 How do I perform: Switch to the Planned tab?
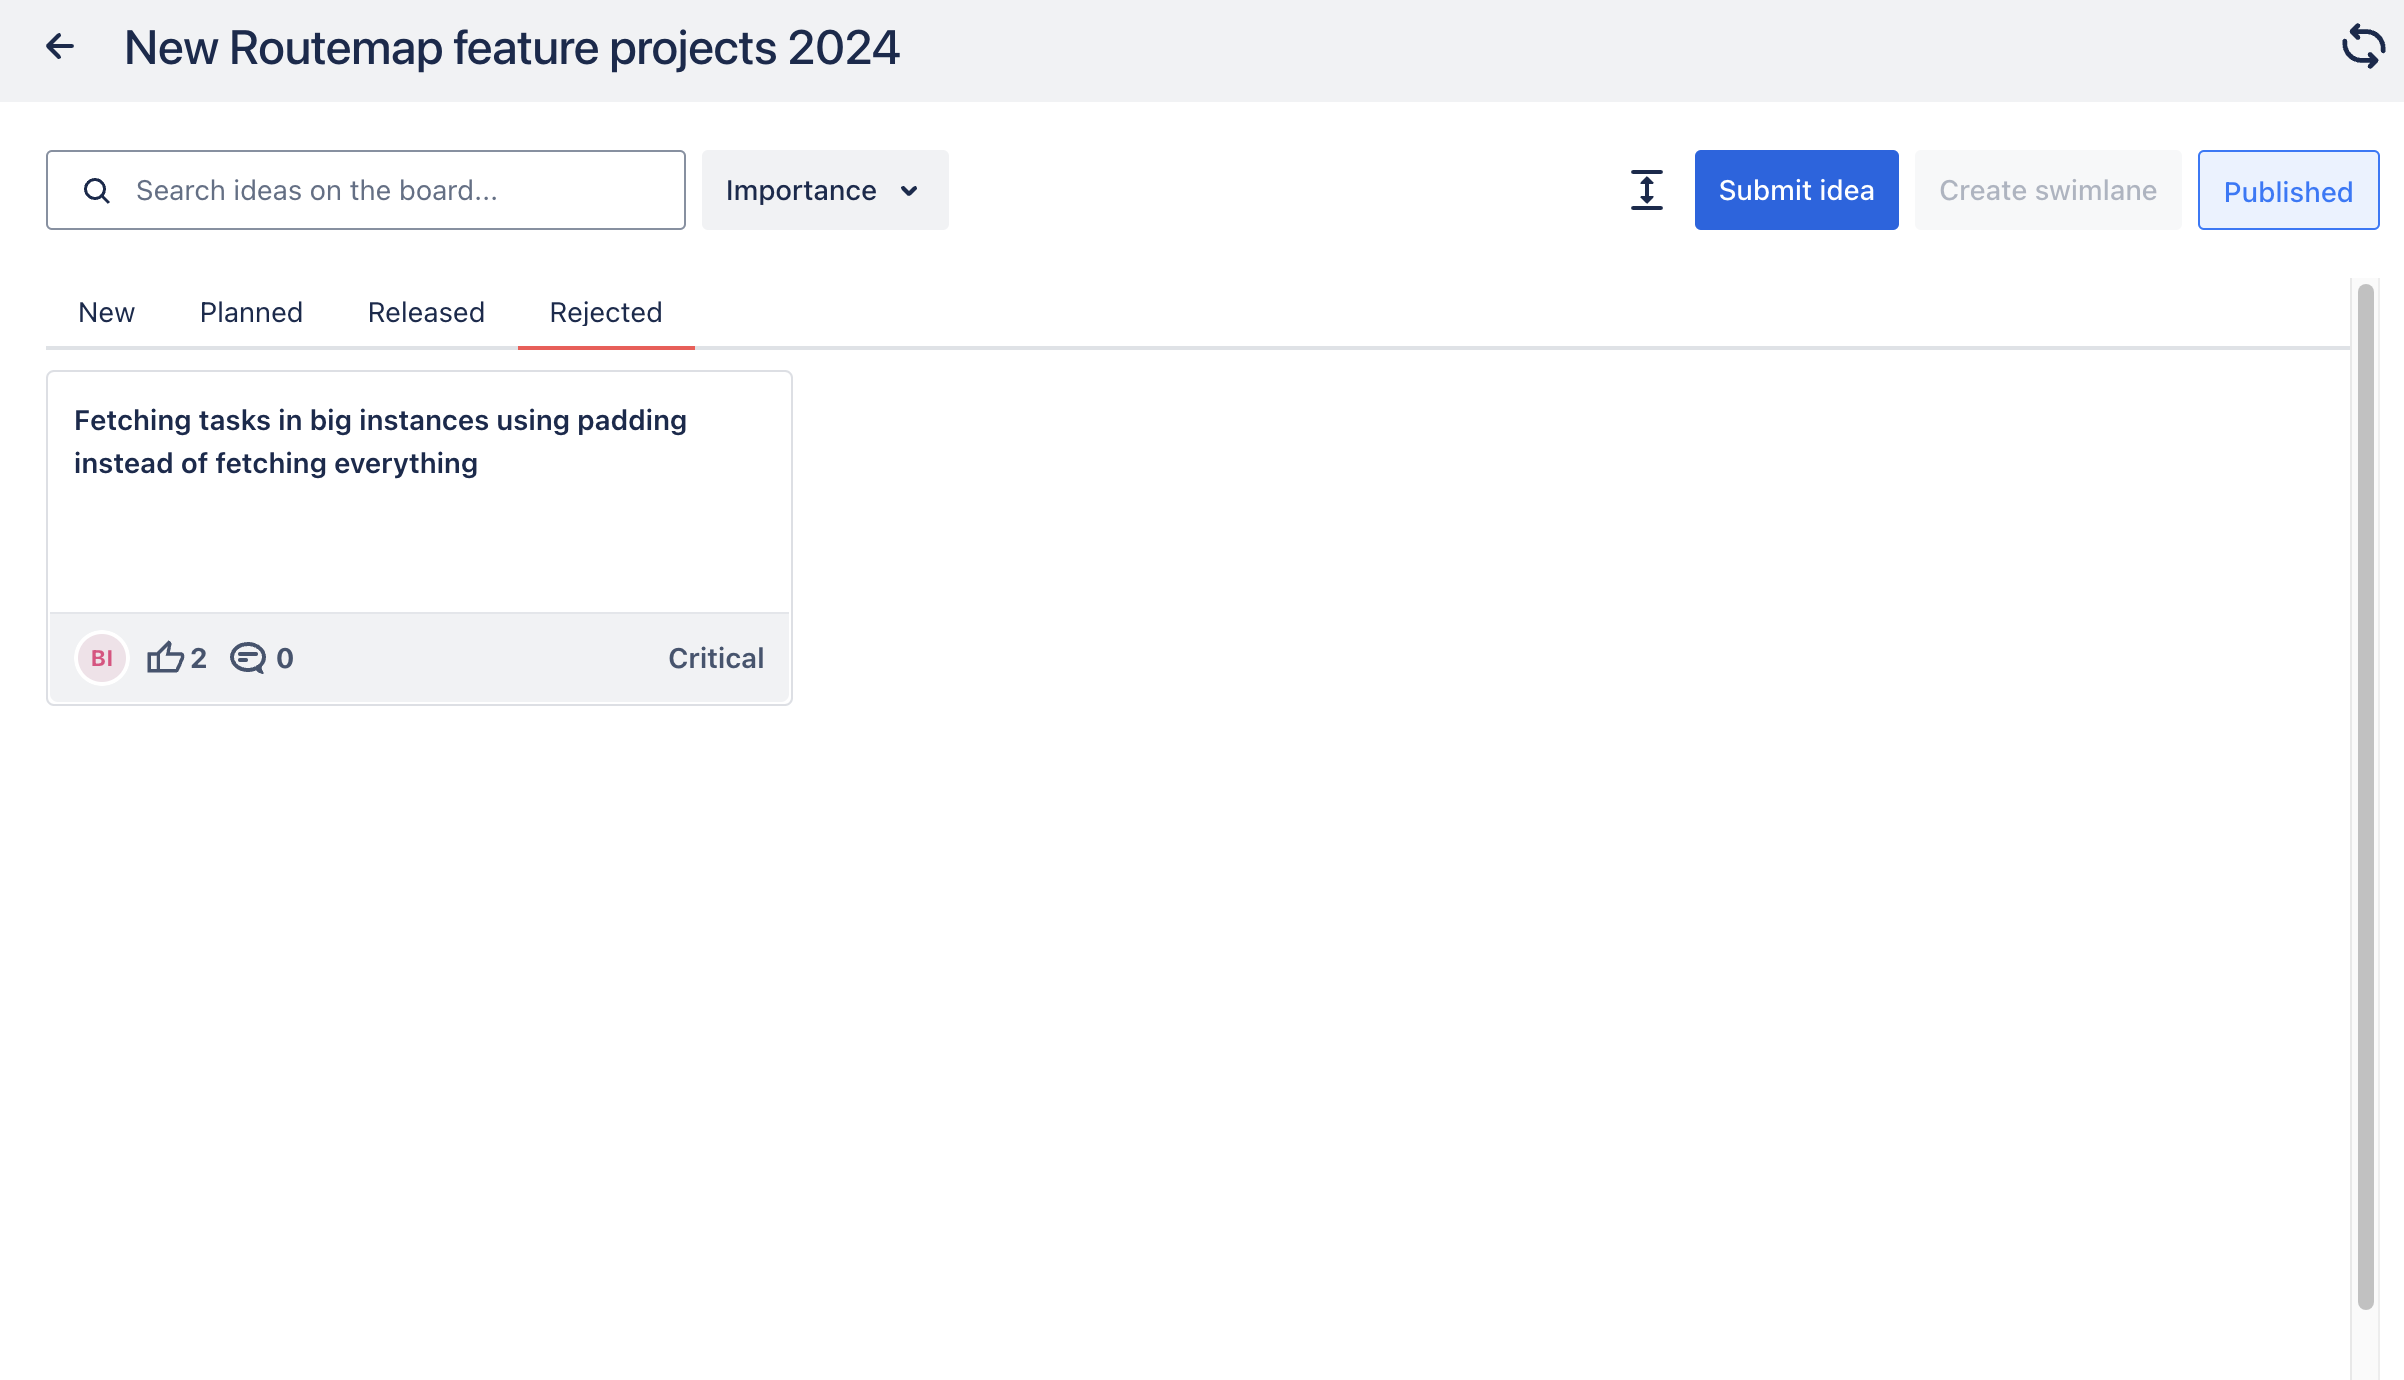pos(251,313)
